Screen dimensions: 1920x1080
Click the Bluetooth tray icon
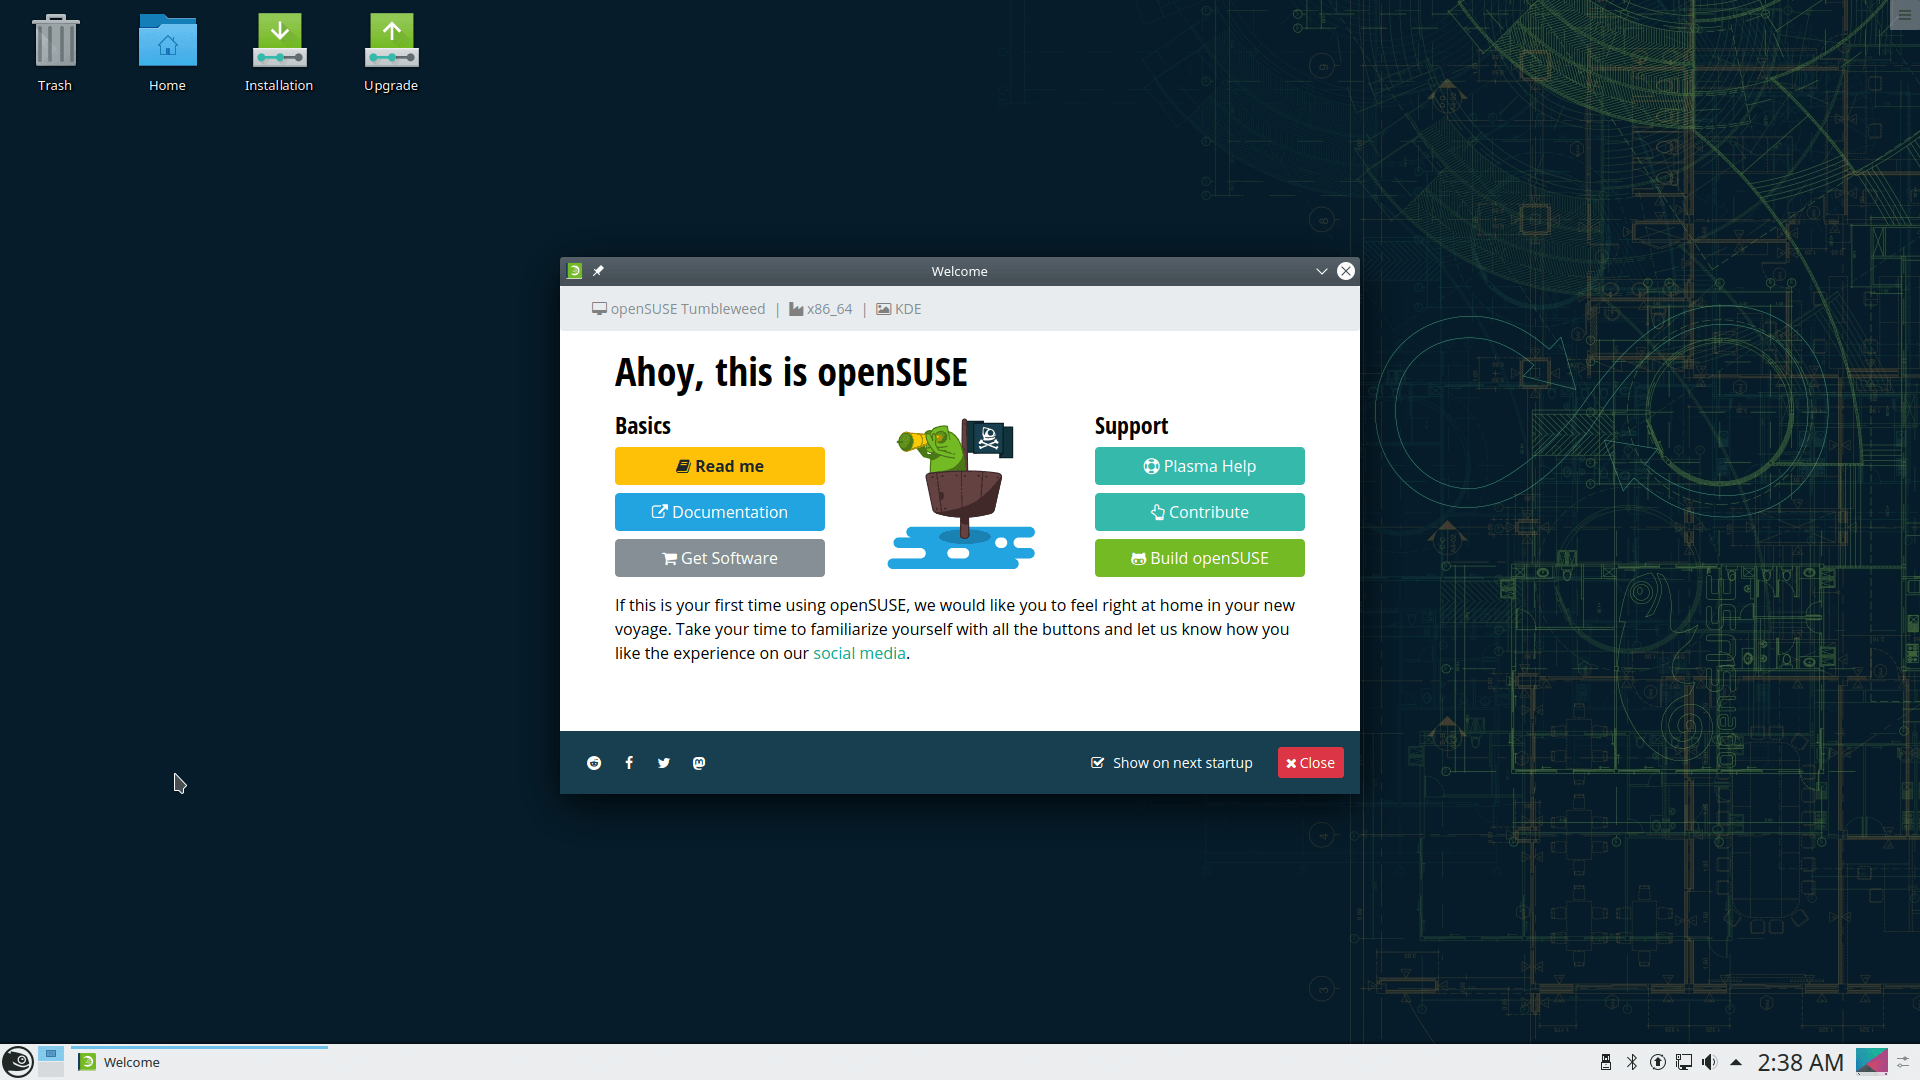pos(1632,1062)
